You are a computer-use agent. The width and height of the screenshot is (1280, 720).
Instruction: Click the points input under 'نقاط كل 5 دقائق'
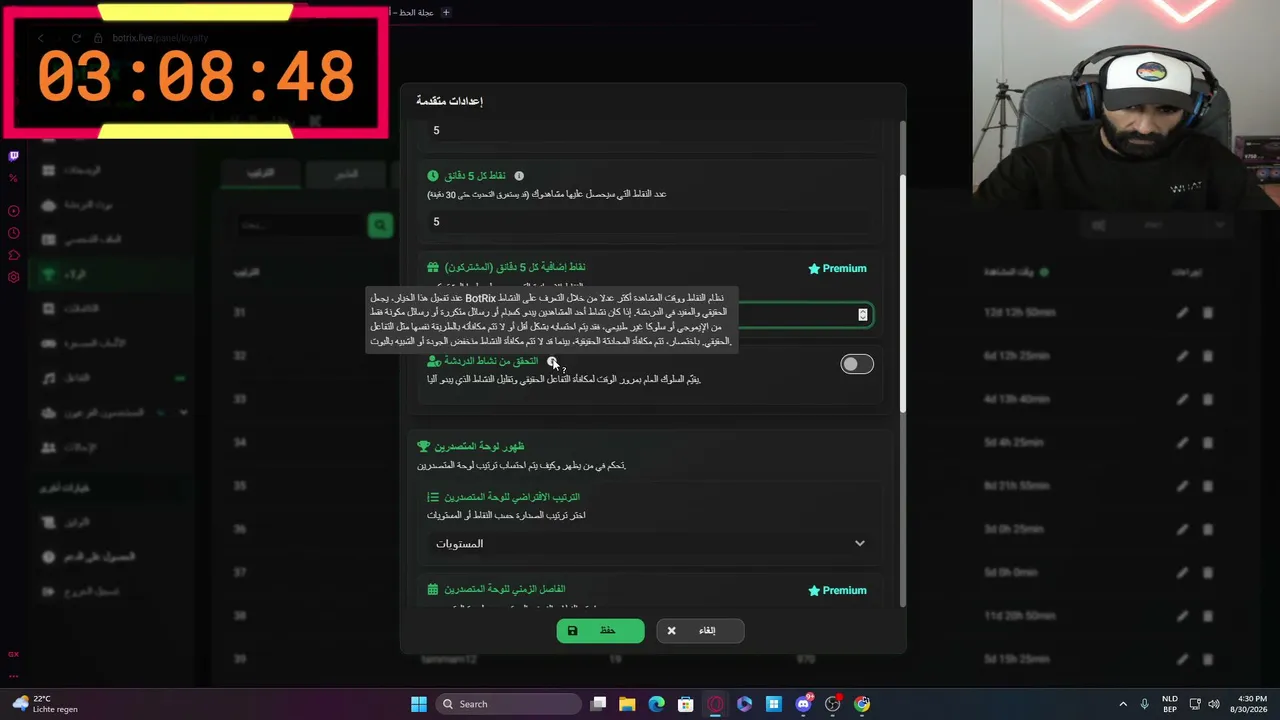coord(650,222)
